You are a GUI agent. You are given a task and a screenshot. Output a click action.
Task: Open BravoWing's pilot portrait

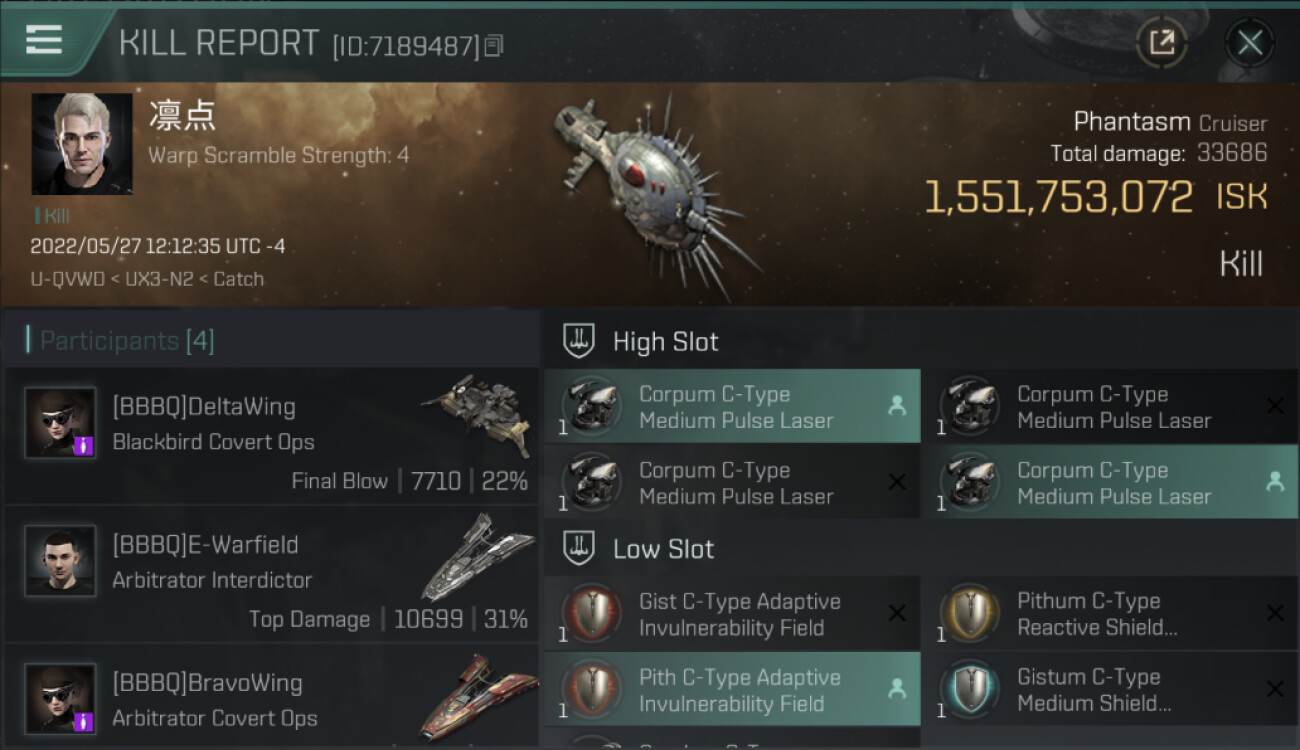pos(61,699)
